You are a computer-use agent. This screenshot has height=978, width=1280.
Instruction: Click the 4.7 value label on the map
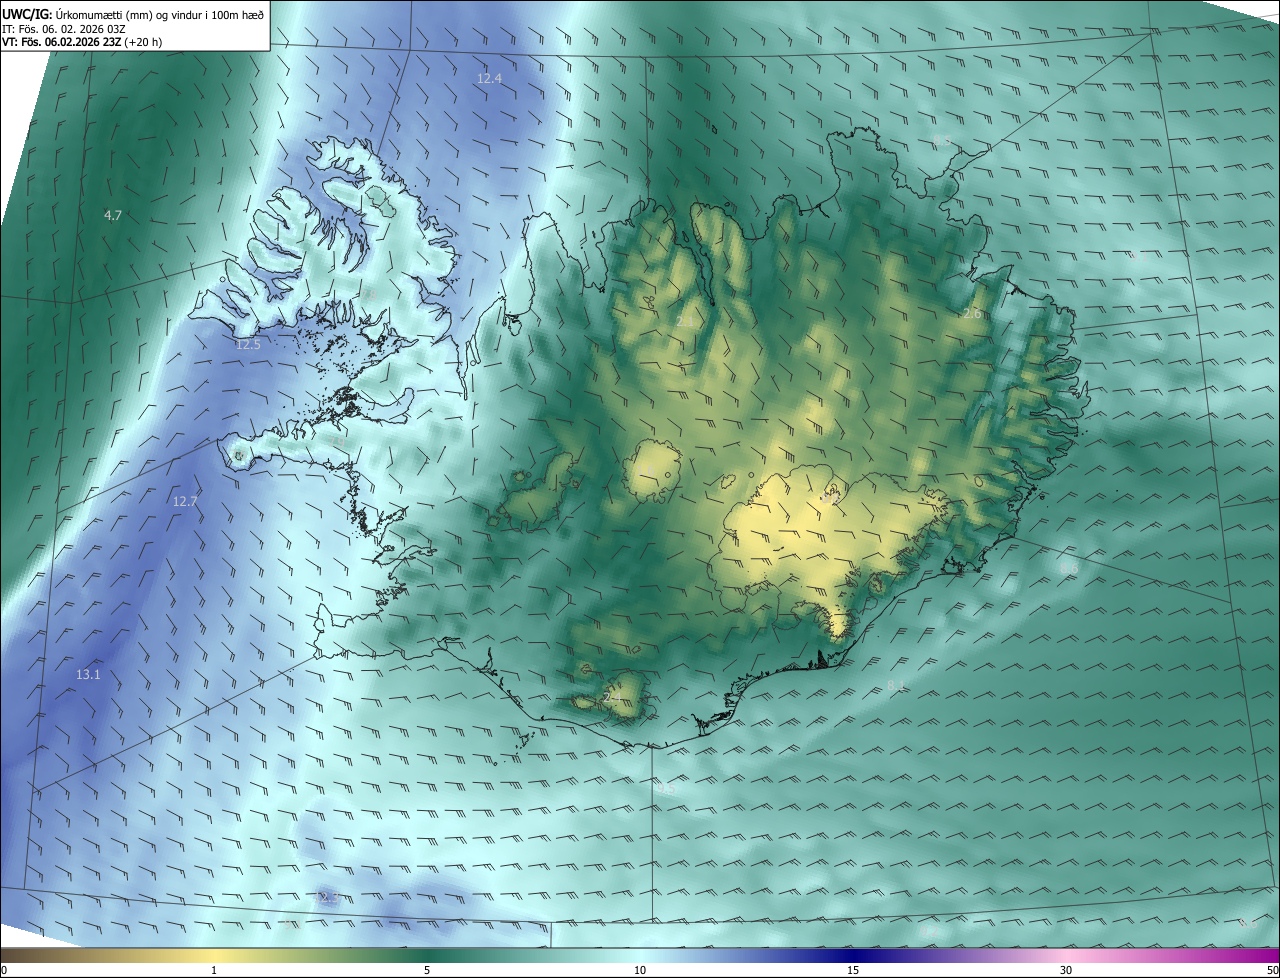click(112, 215)
